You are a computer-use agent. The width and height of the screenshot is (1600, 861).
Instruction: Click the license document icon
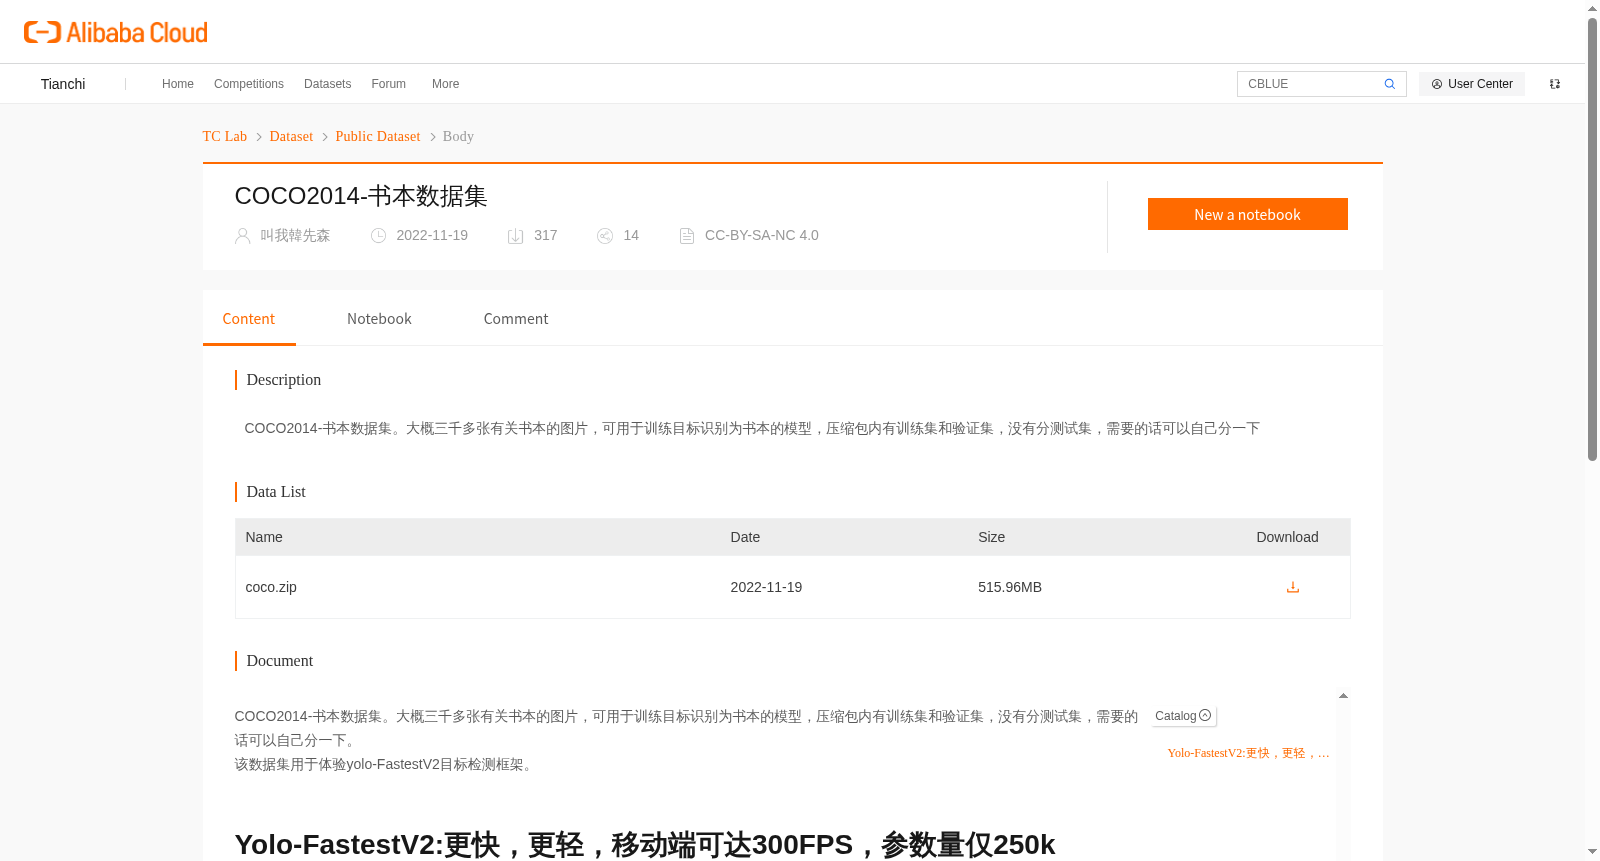pos(687,236)
